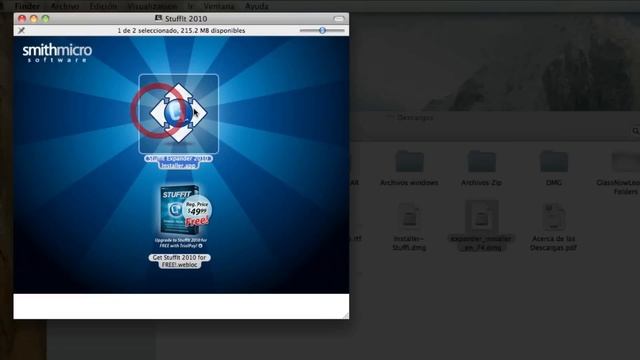Open the Archivo menu
The width and height of the screenshot is (640, 360).
(x=65, y=6)
